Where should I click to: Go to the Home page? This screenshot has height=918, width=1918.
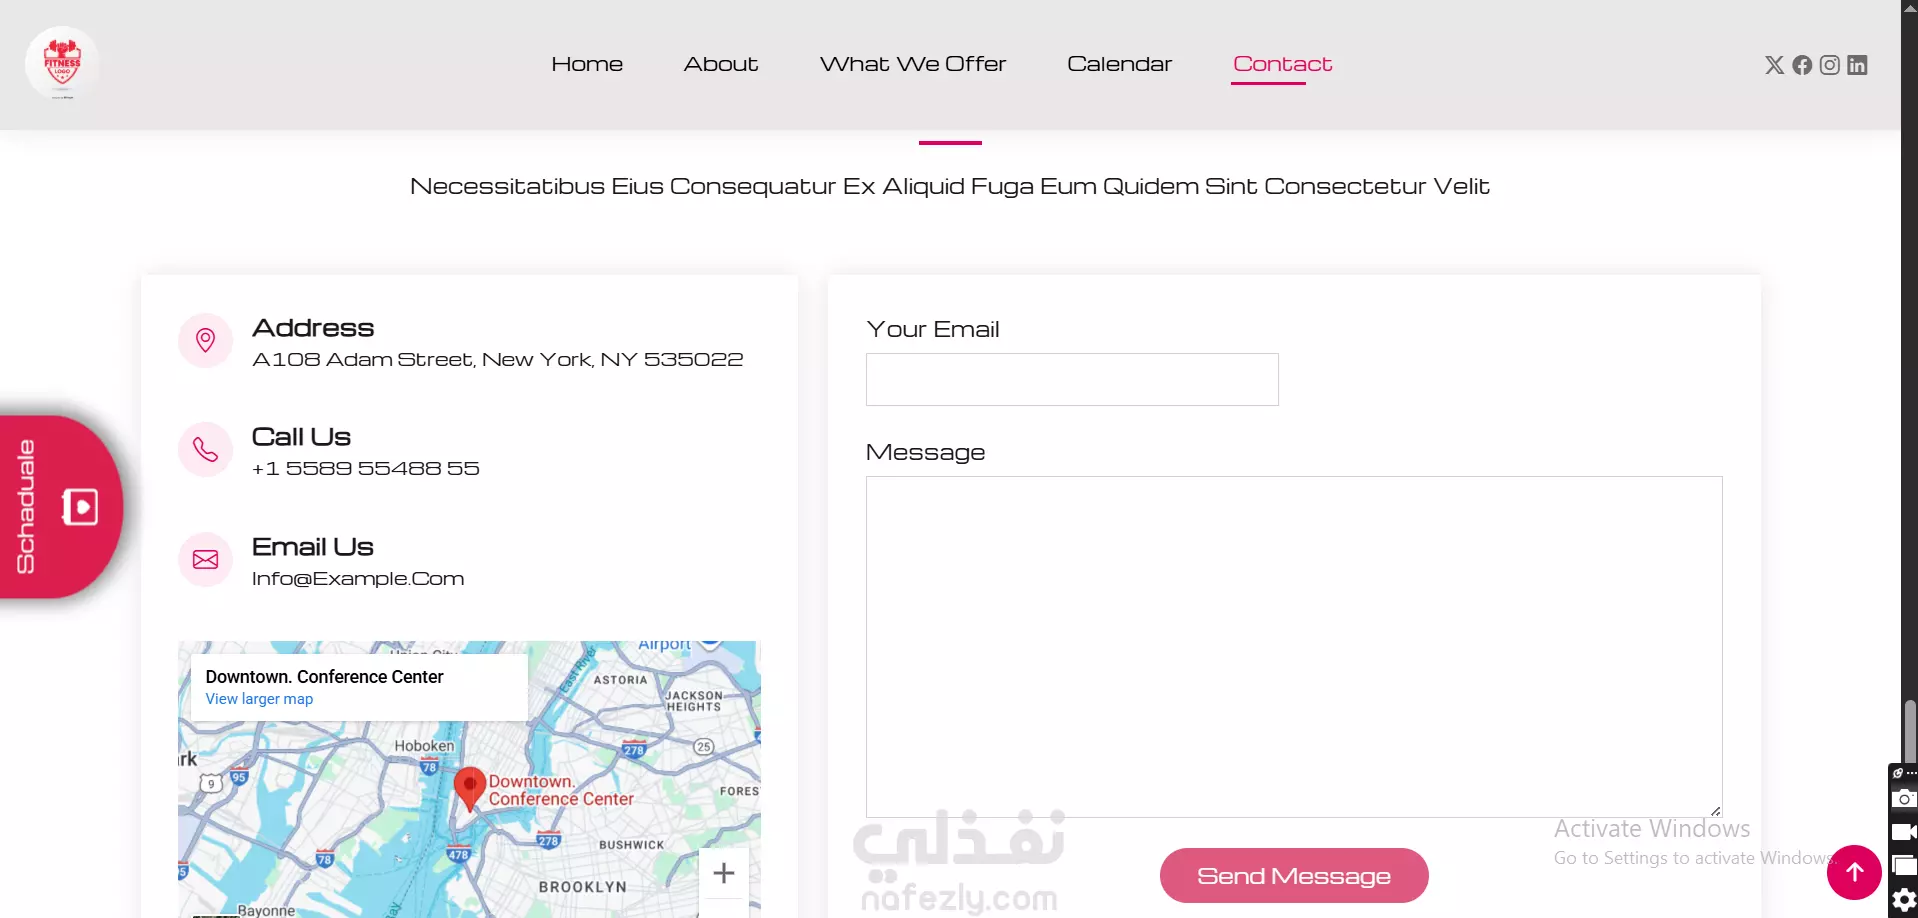click(587, 64)
